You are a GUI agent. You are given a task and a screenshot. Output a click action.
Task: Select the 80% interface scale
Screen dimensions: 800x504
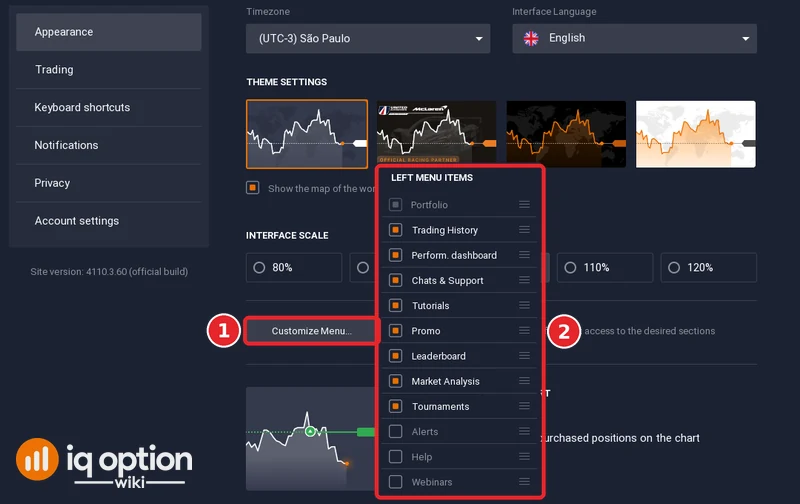click(x=294, y=267)
